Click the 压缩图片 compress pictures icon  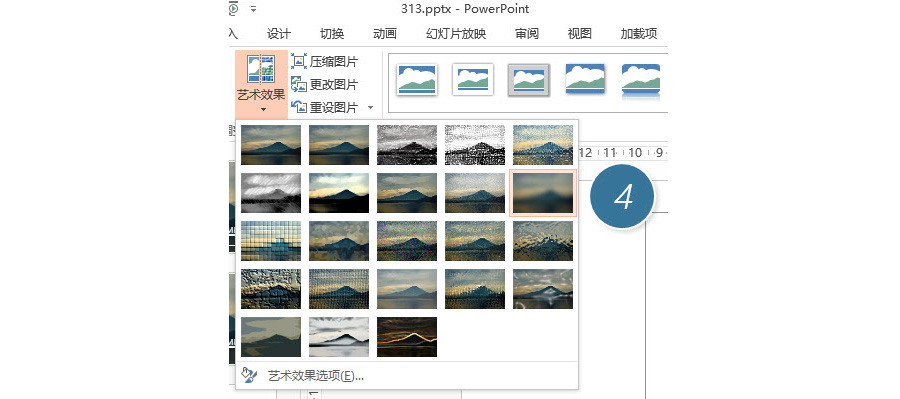(299, 61)
